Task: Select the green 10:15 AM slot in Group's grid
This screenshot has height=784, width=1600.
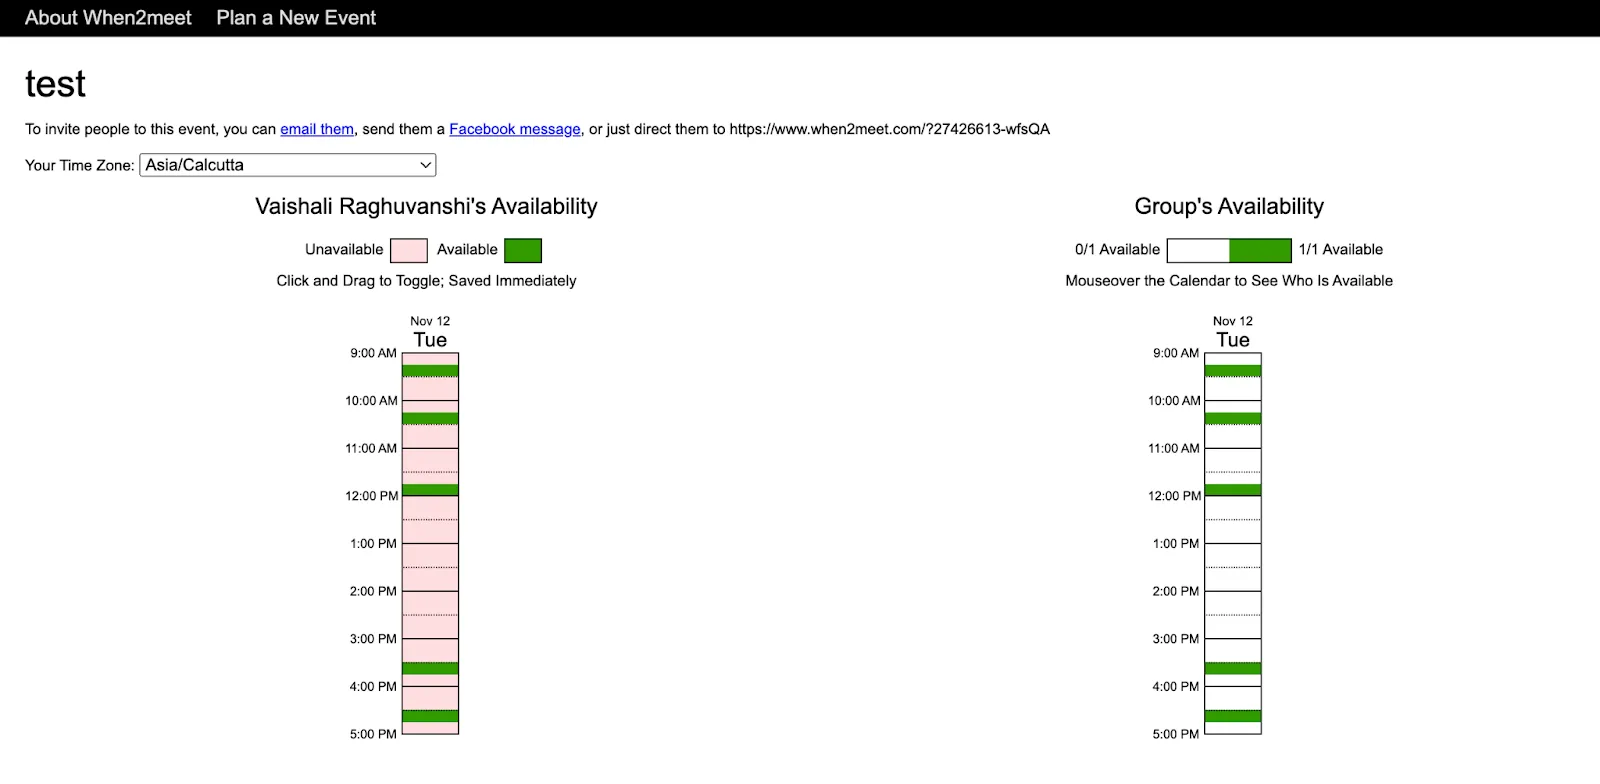Action: pyautogui.click(x=1233, y=419)
